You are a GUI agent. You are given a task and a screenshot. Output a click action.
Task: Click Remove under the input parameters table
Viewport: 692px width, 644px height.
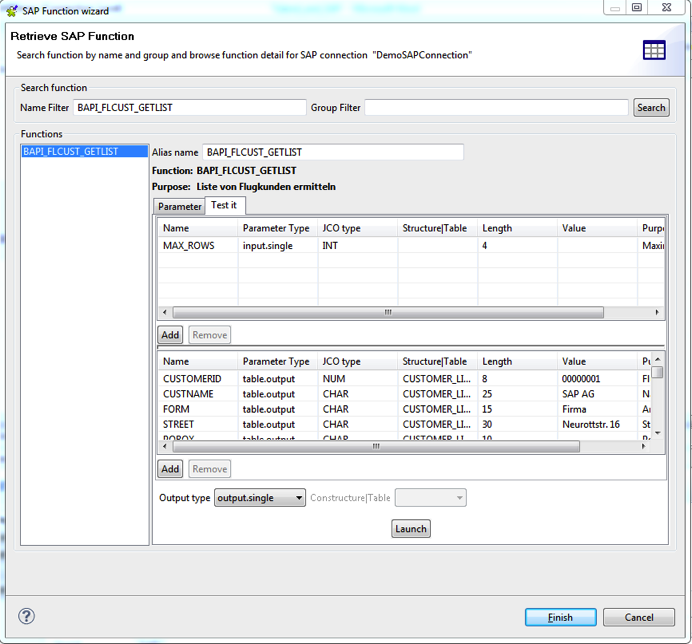coord(210,335)
